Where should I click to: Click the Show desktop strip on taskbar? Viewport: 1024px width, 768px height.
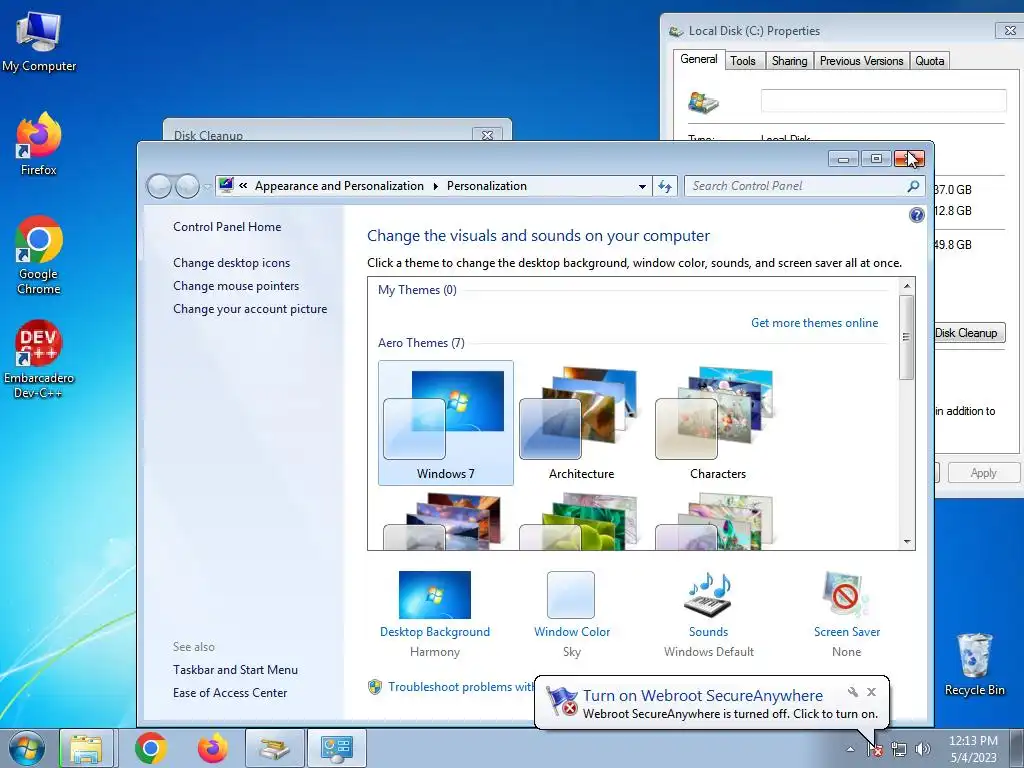1017,748
